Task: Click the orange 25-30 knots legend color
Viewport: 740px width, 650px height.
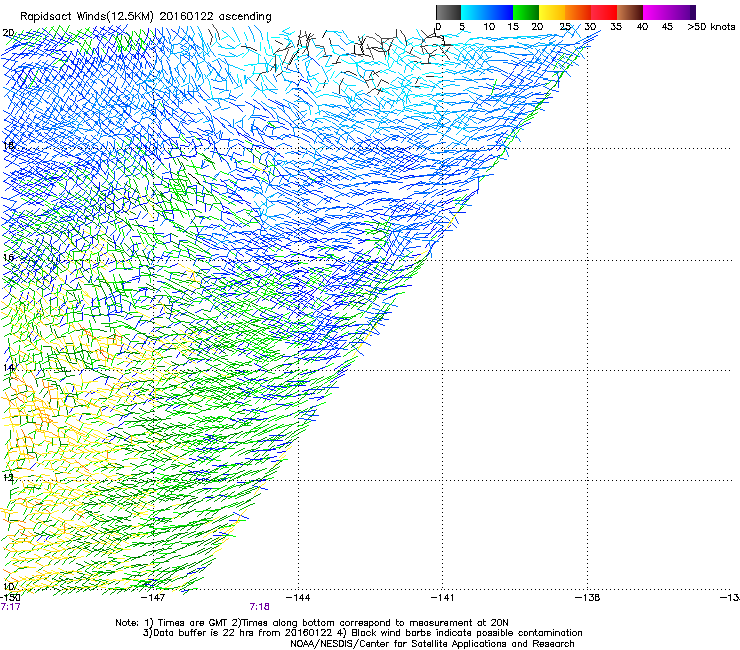Action: (x=578, y=12)
